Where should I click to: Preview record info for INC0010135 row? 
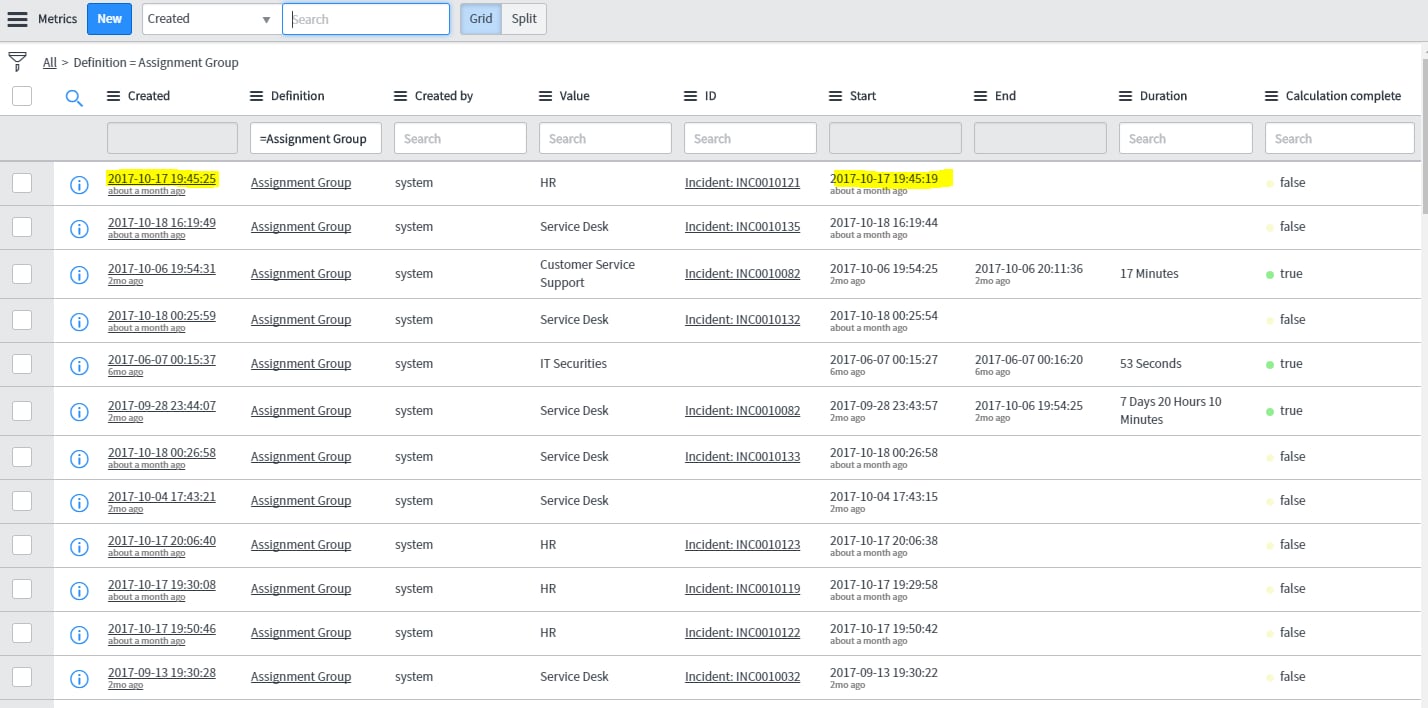[79, 228]
